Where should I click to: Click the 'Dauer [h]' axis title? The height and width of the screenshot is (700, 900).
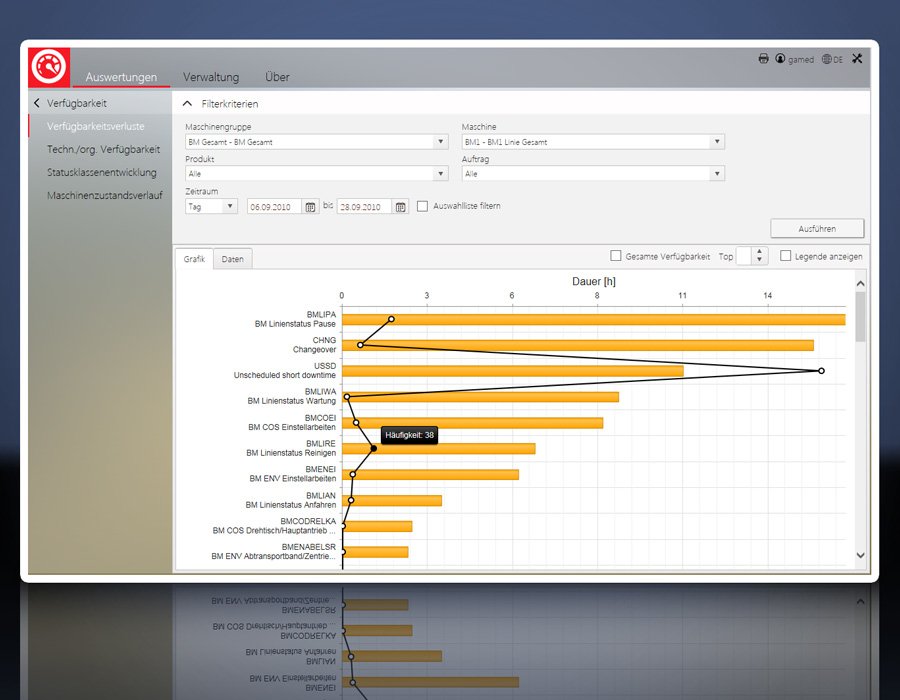(x=593, y=281)
